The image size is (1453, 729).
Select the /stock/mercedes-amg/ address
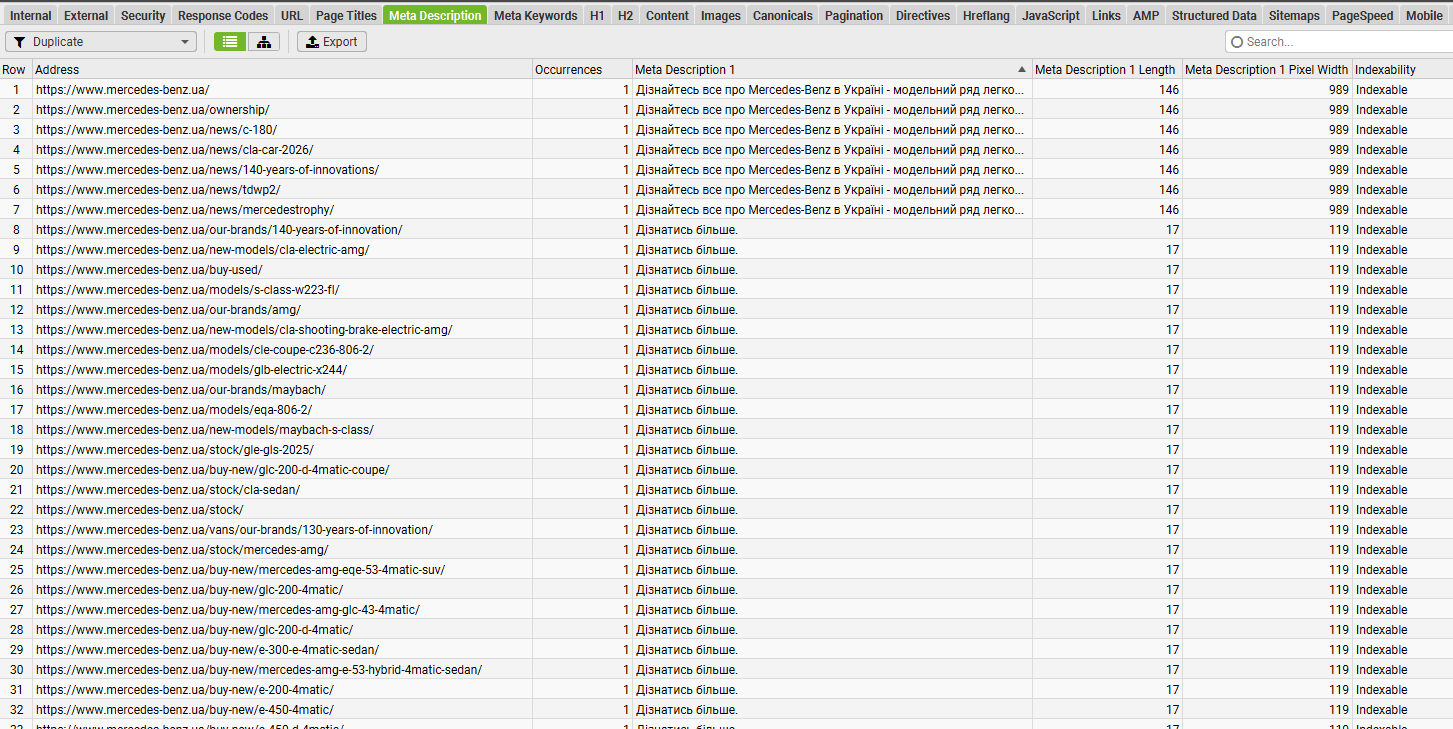[182, 550]
